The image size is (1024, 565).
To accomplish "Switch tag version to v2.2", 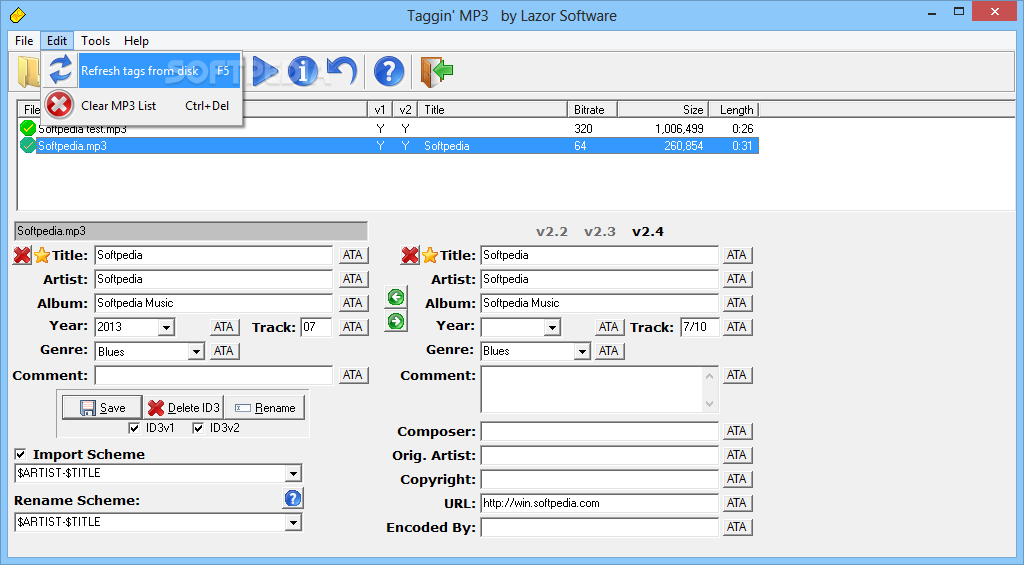I will pyautogui.click(x=552, y=232).
